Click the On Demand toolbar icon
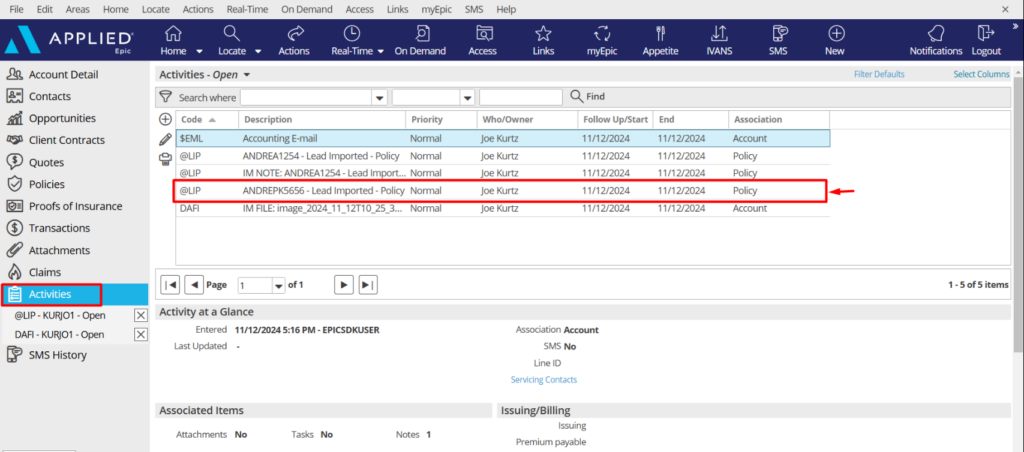 click(x=421, y=34)
